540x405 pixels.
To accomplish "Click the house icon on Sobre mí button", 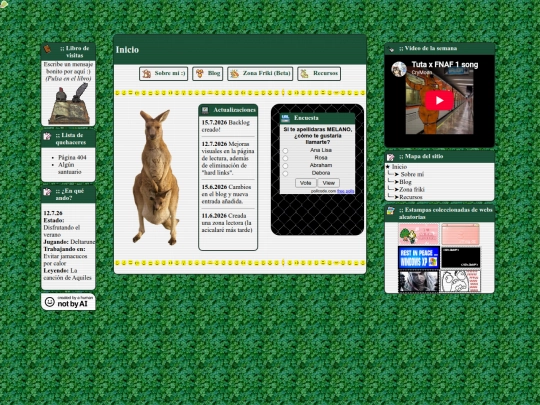I will [x=147, y=73].
